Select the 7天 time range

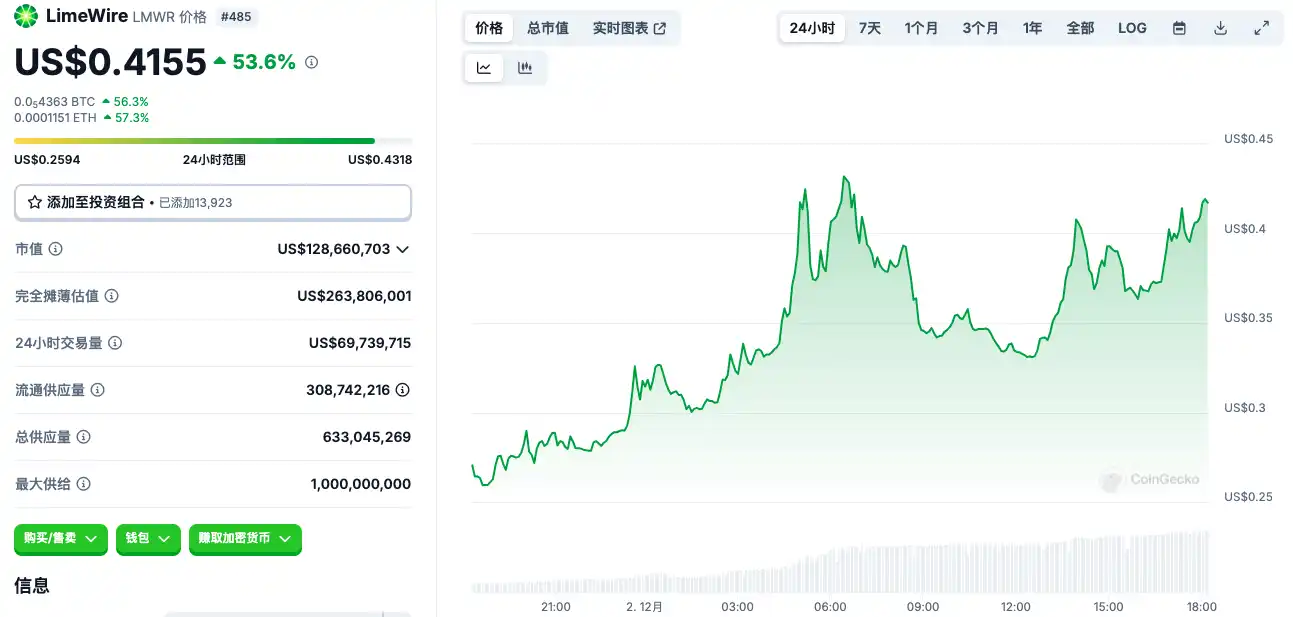tap(870, 28)
